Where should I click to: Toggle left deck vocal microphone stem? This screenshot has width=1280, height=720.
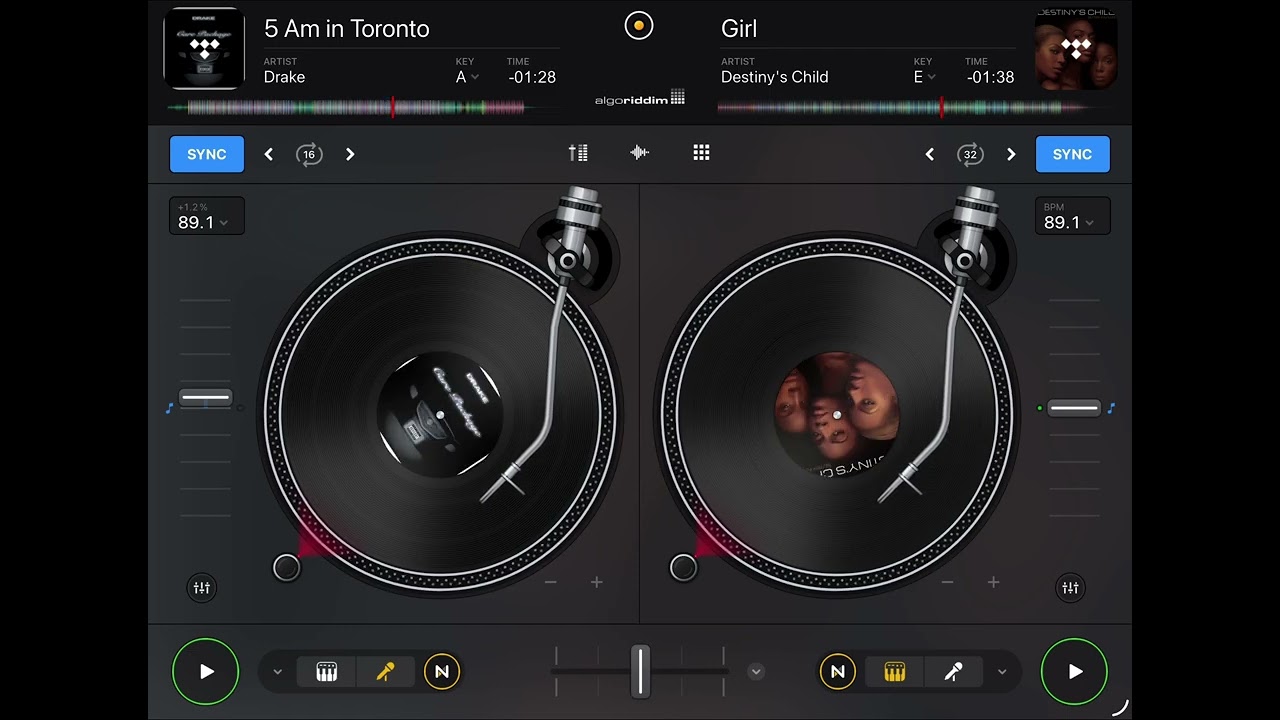pyautogui.click(x=385, y=672)
